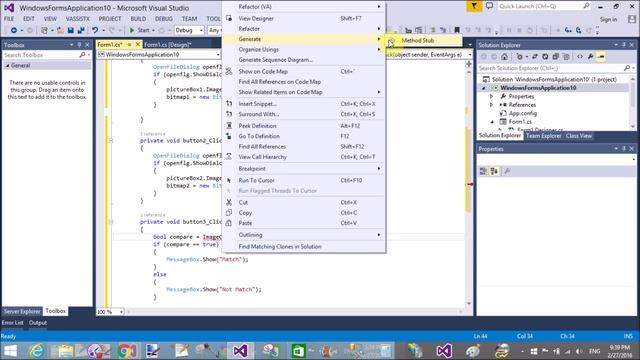The image size is (640, 360).
Task: Collapse the button2_Click method outline box
Action: point(111,140)
